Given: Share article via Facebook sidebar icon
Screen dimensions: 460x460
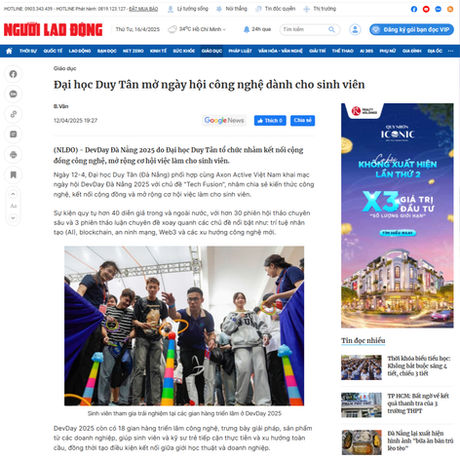Looking at the screenshot, I should [13, 74].
